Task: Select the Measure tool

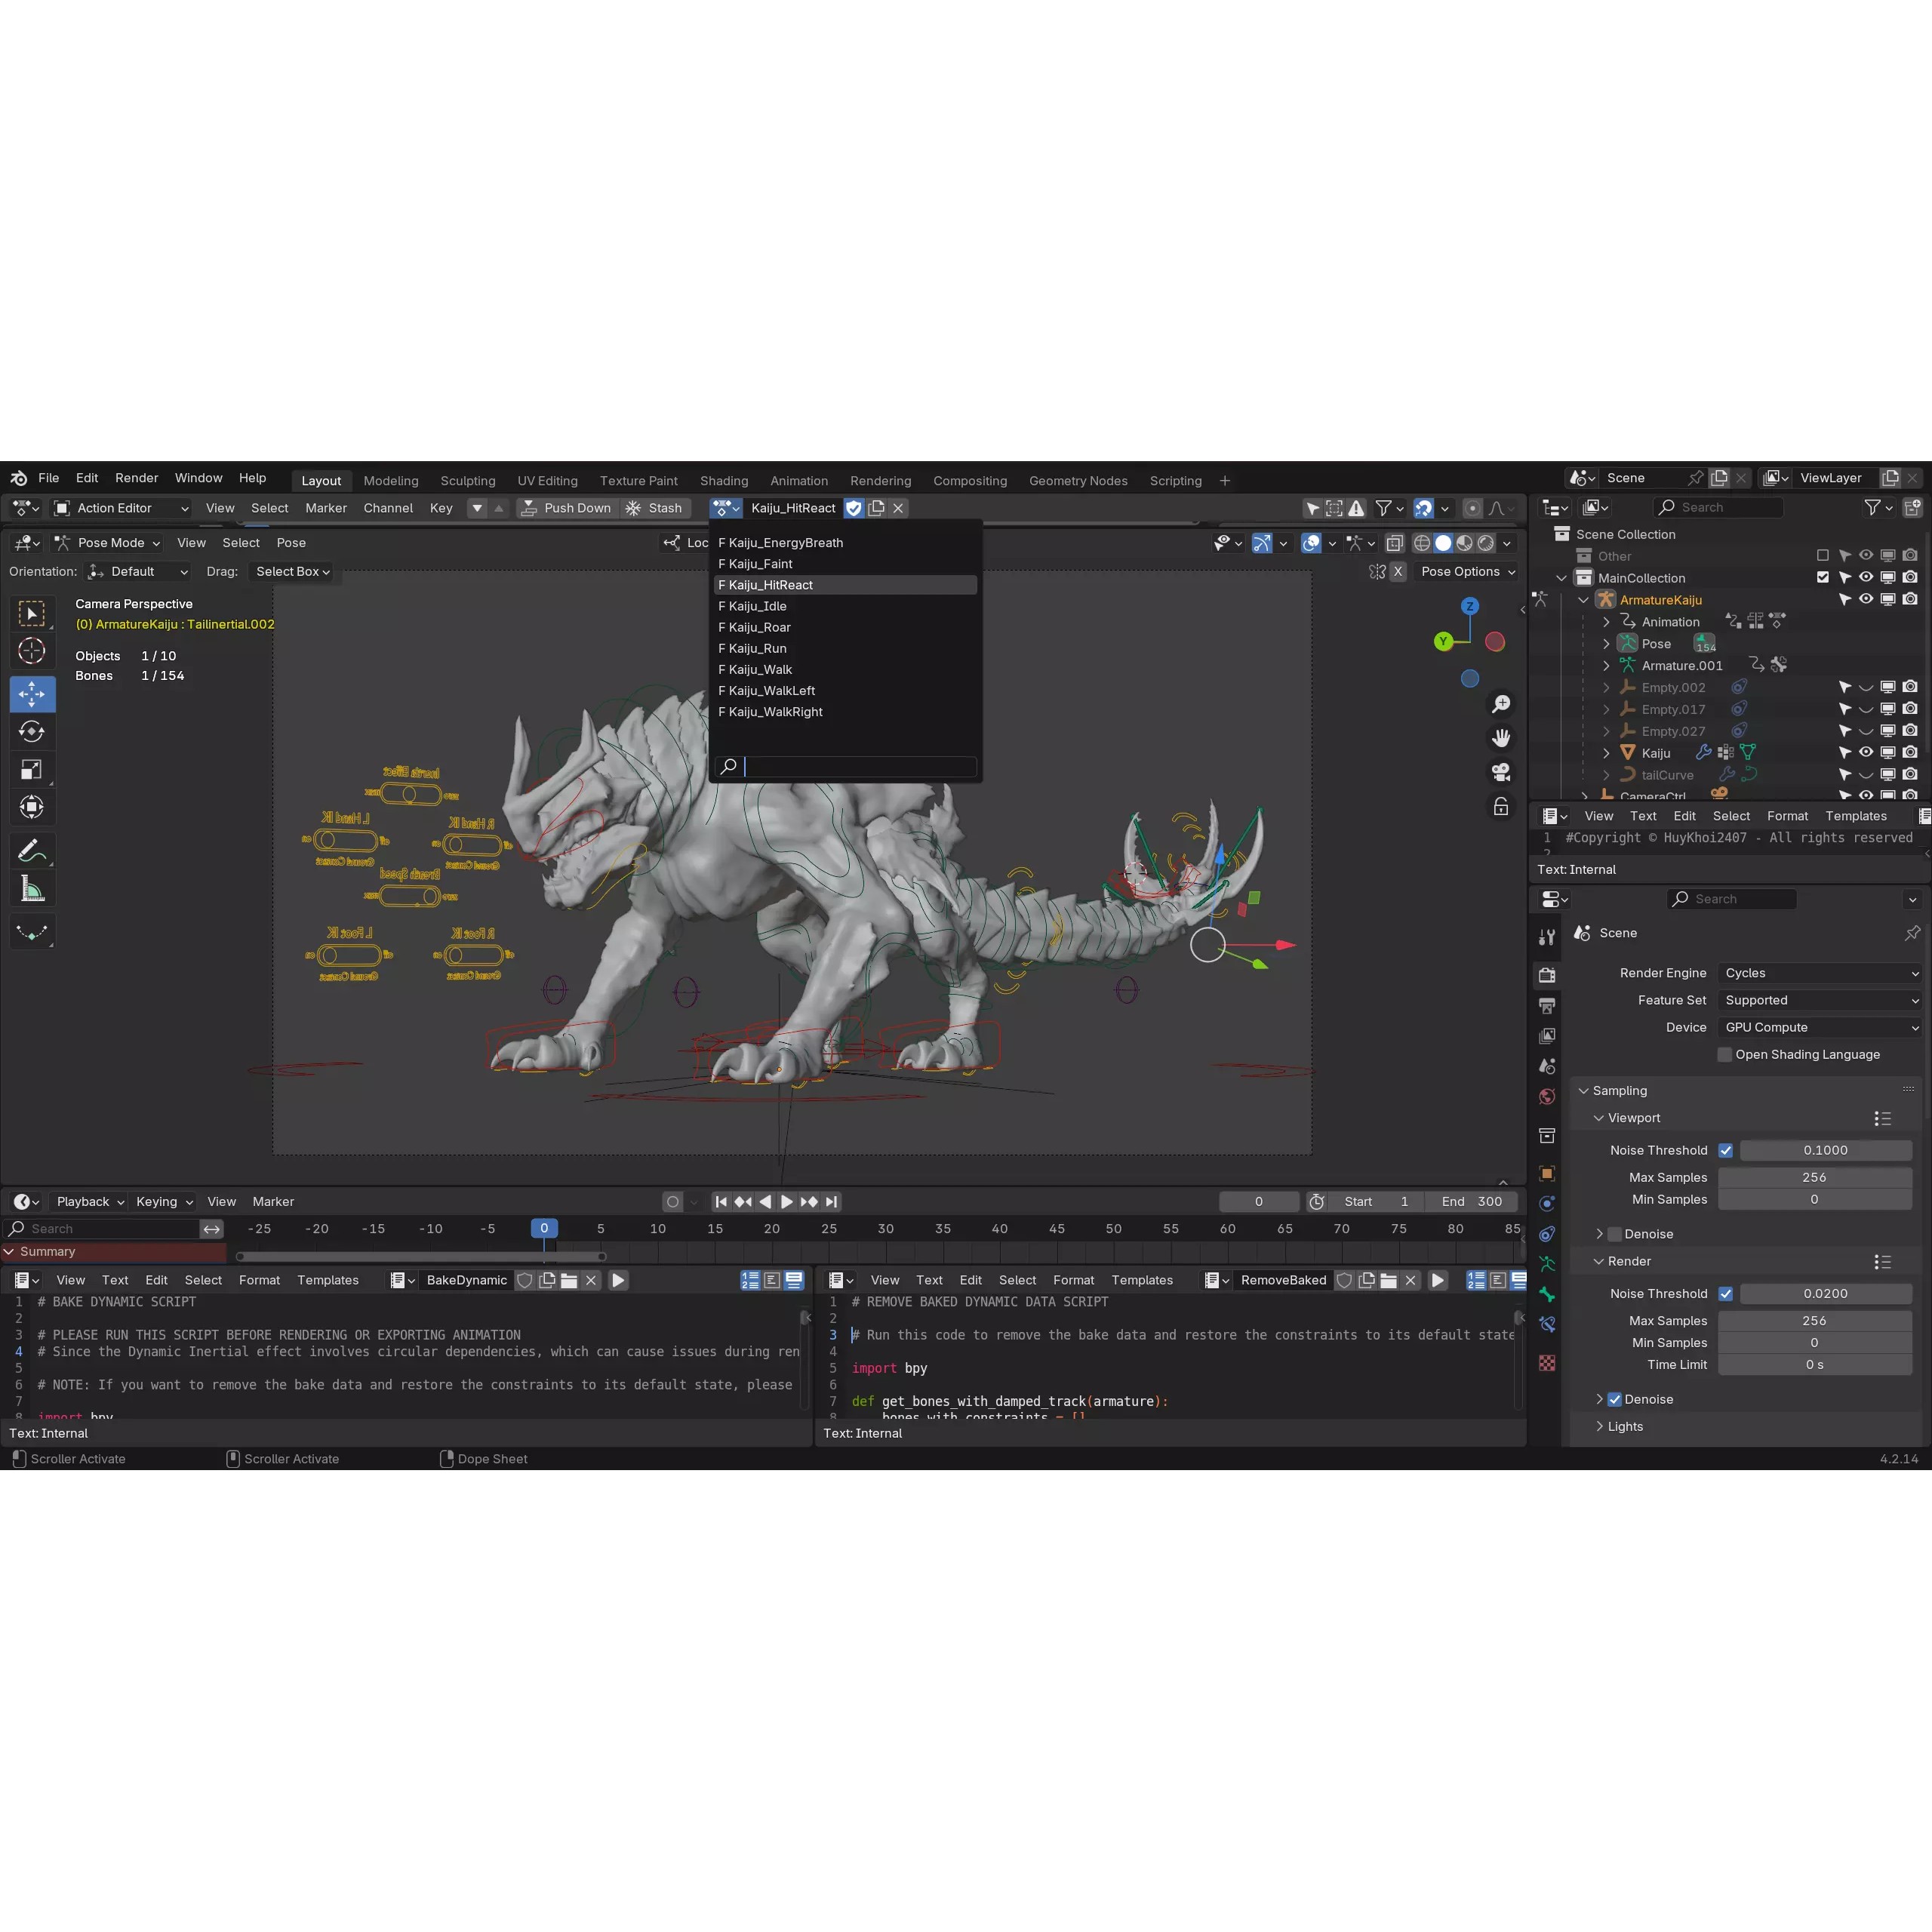Action: tap(32, 889)
